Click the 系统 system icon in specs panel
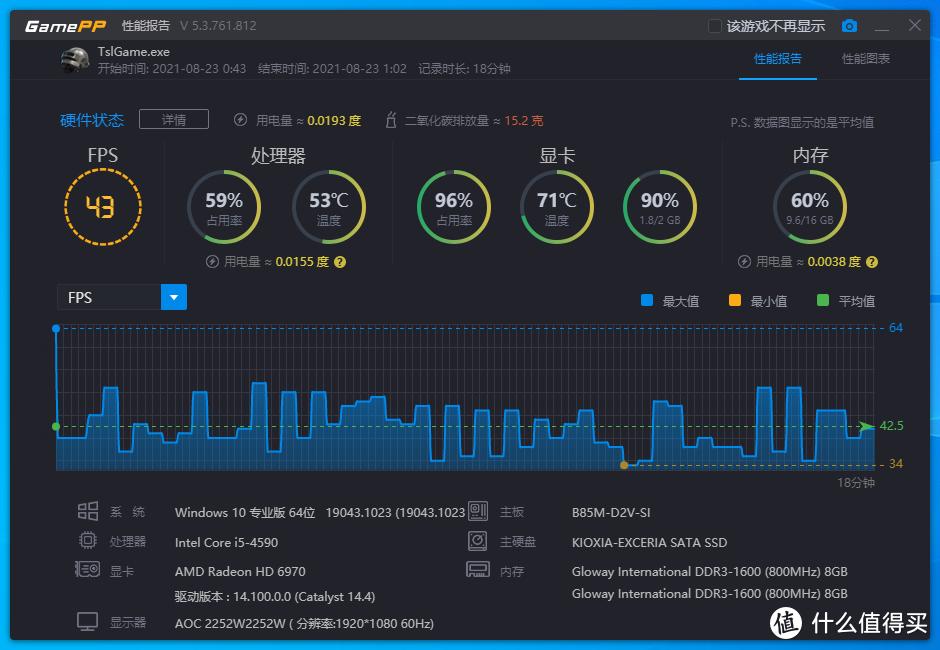940x650 pixels. pyautogui.click(x=90, y=512)
